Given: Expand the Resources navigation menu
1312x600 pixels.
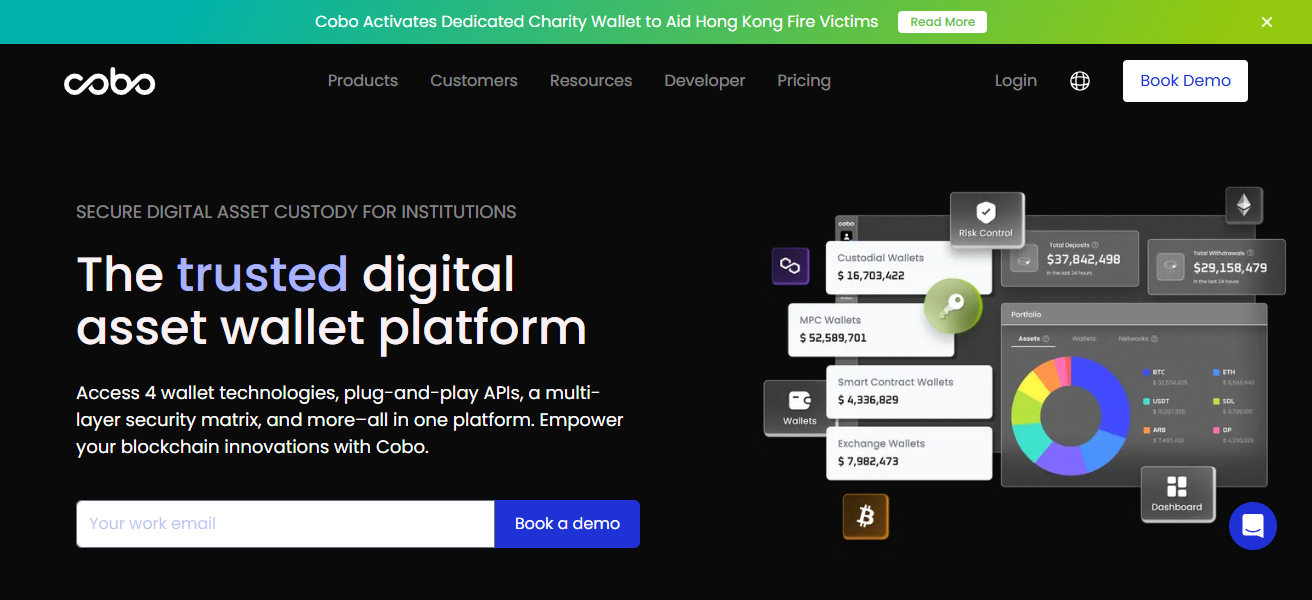Looking at the screenshot, I should pos(591,81).
